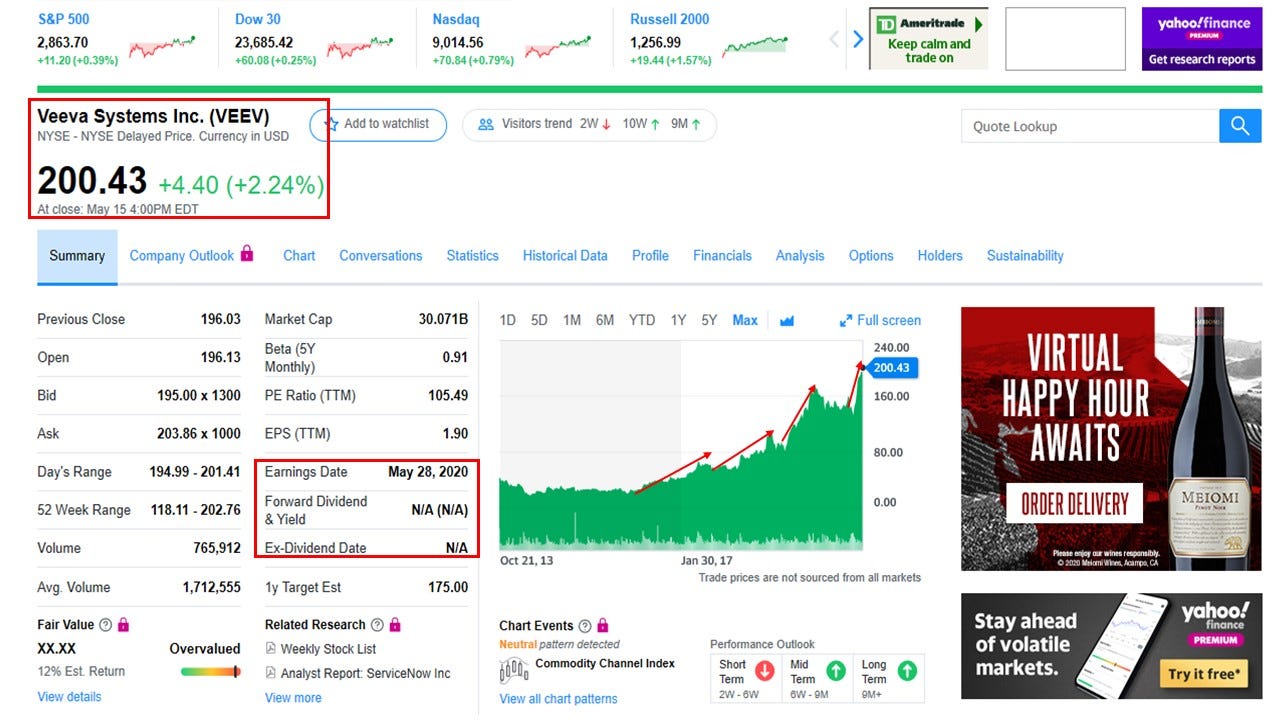Click the Full screen expand icon
1280x720 pixels.
pyautogui.click(x=846, y=321)
